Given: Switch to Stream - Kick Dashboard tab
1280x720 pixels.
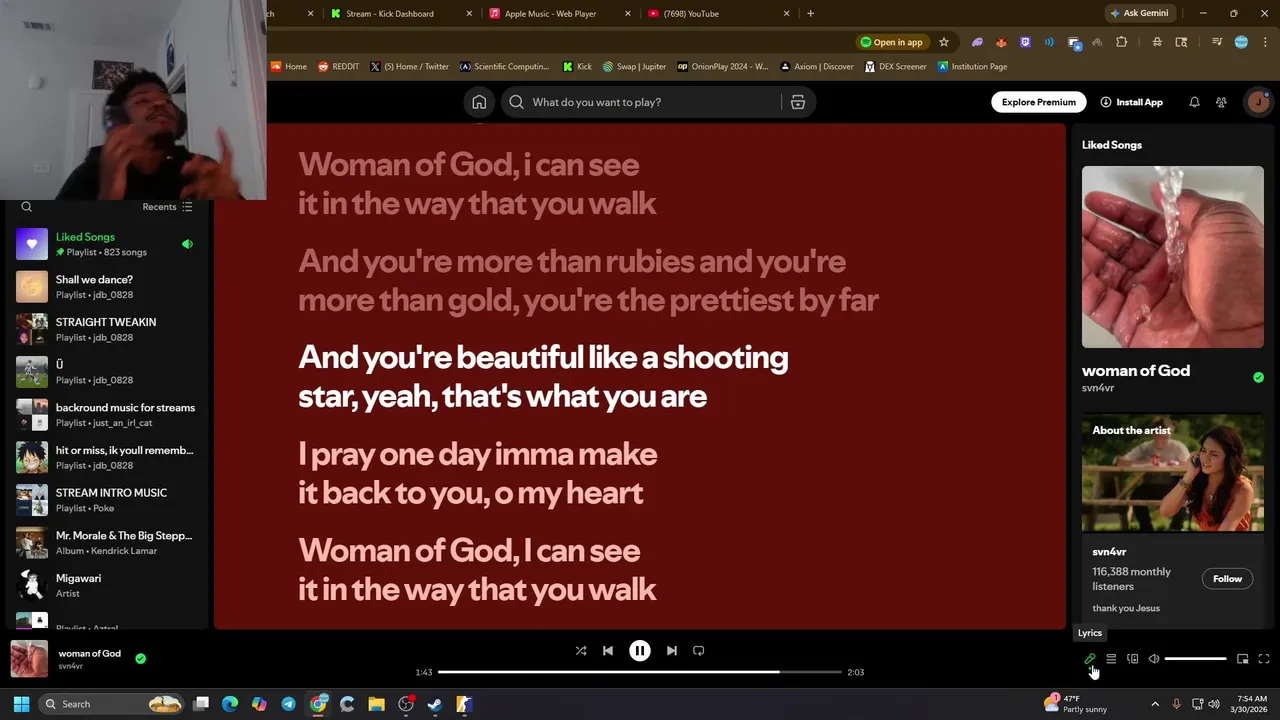Looking at the screenshot, I should (x=400, y=14).
